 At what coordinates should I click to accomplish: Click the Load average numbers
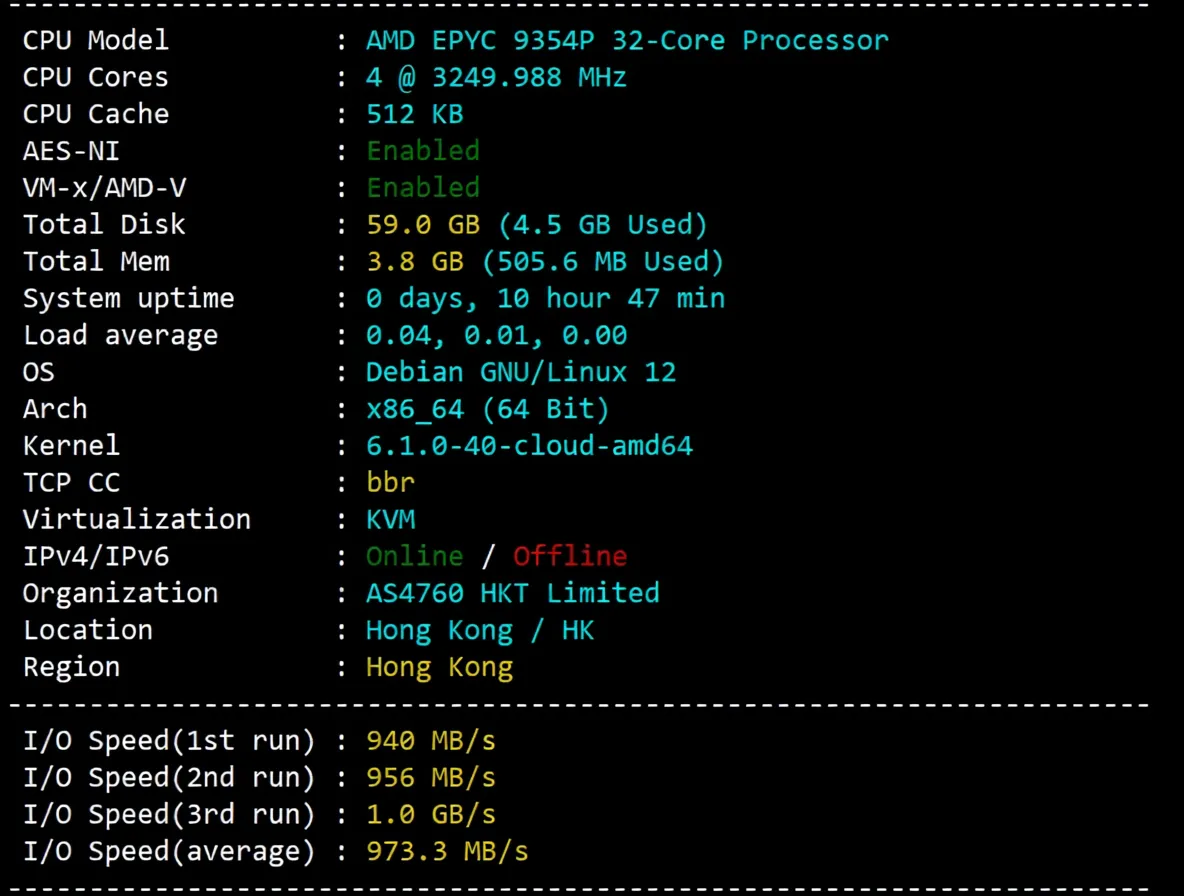[x=497, y=335]
